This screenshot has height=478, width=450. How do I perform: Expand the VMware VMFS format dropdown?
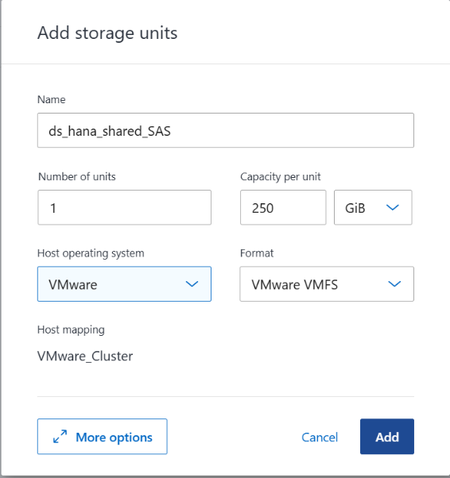coord(327,284)
